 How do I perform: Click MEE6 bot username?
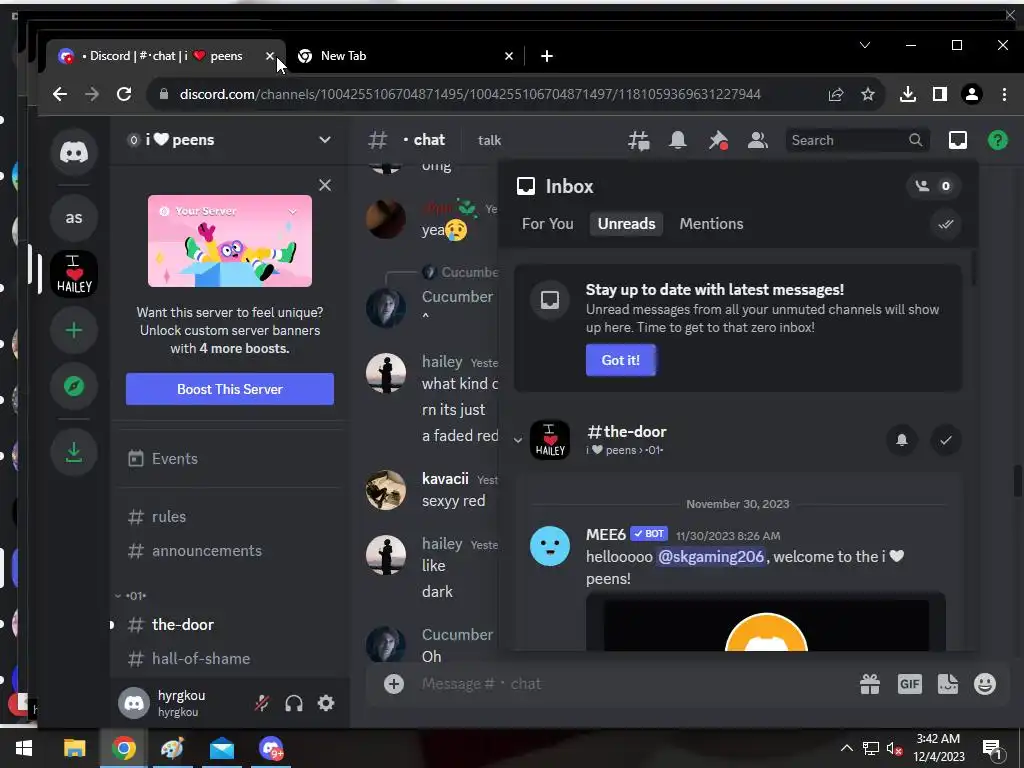(605, 534)
